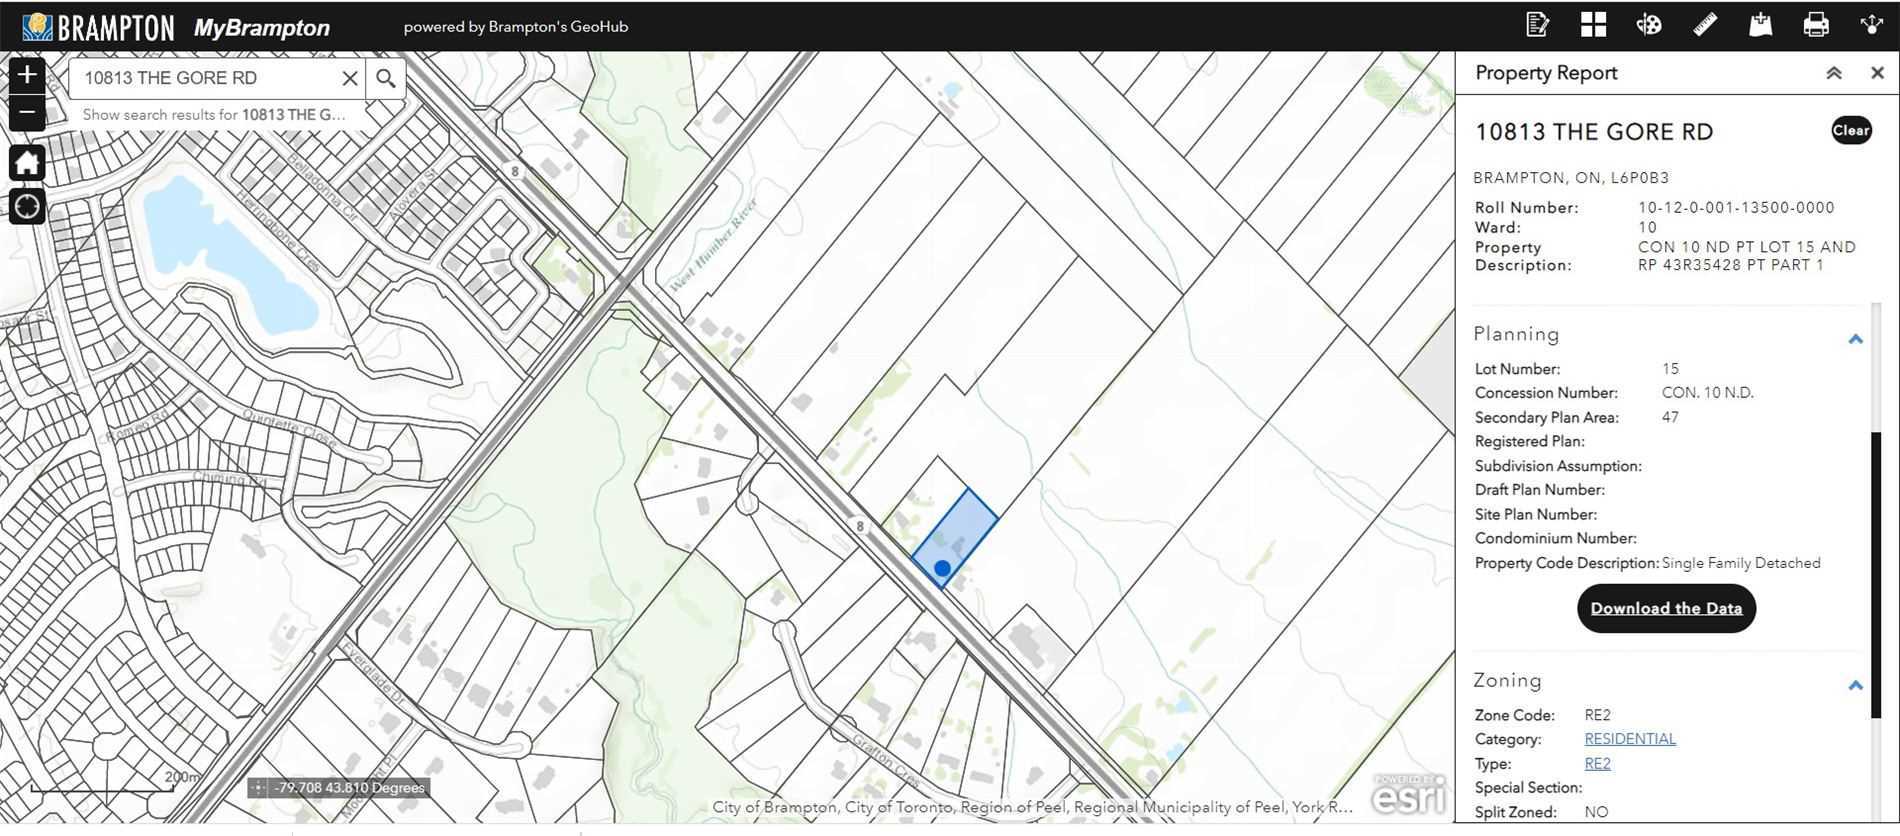The image size is (1900, 836).
Task: Click the CON. 10 N.D. concession value
Action: 1707,393
